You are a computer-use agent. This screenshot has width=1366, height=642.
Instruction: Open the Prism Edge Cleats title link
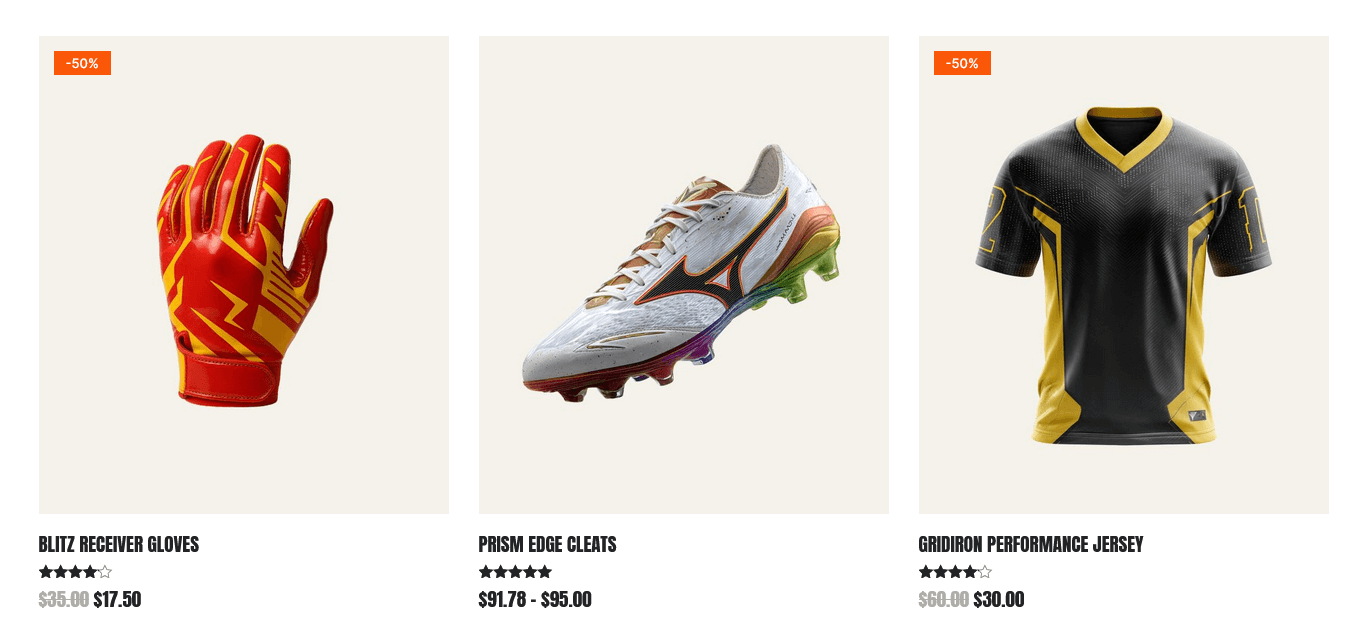coord(547,544)
